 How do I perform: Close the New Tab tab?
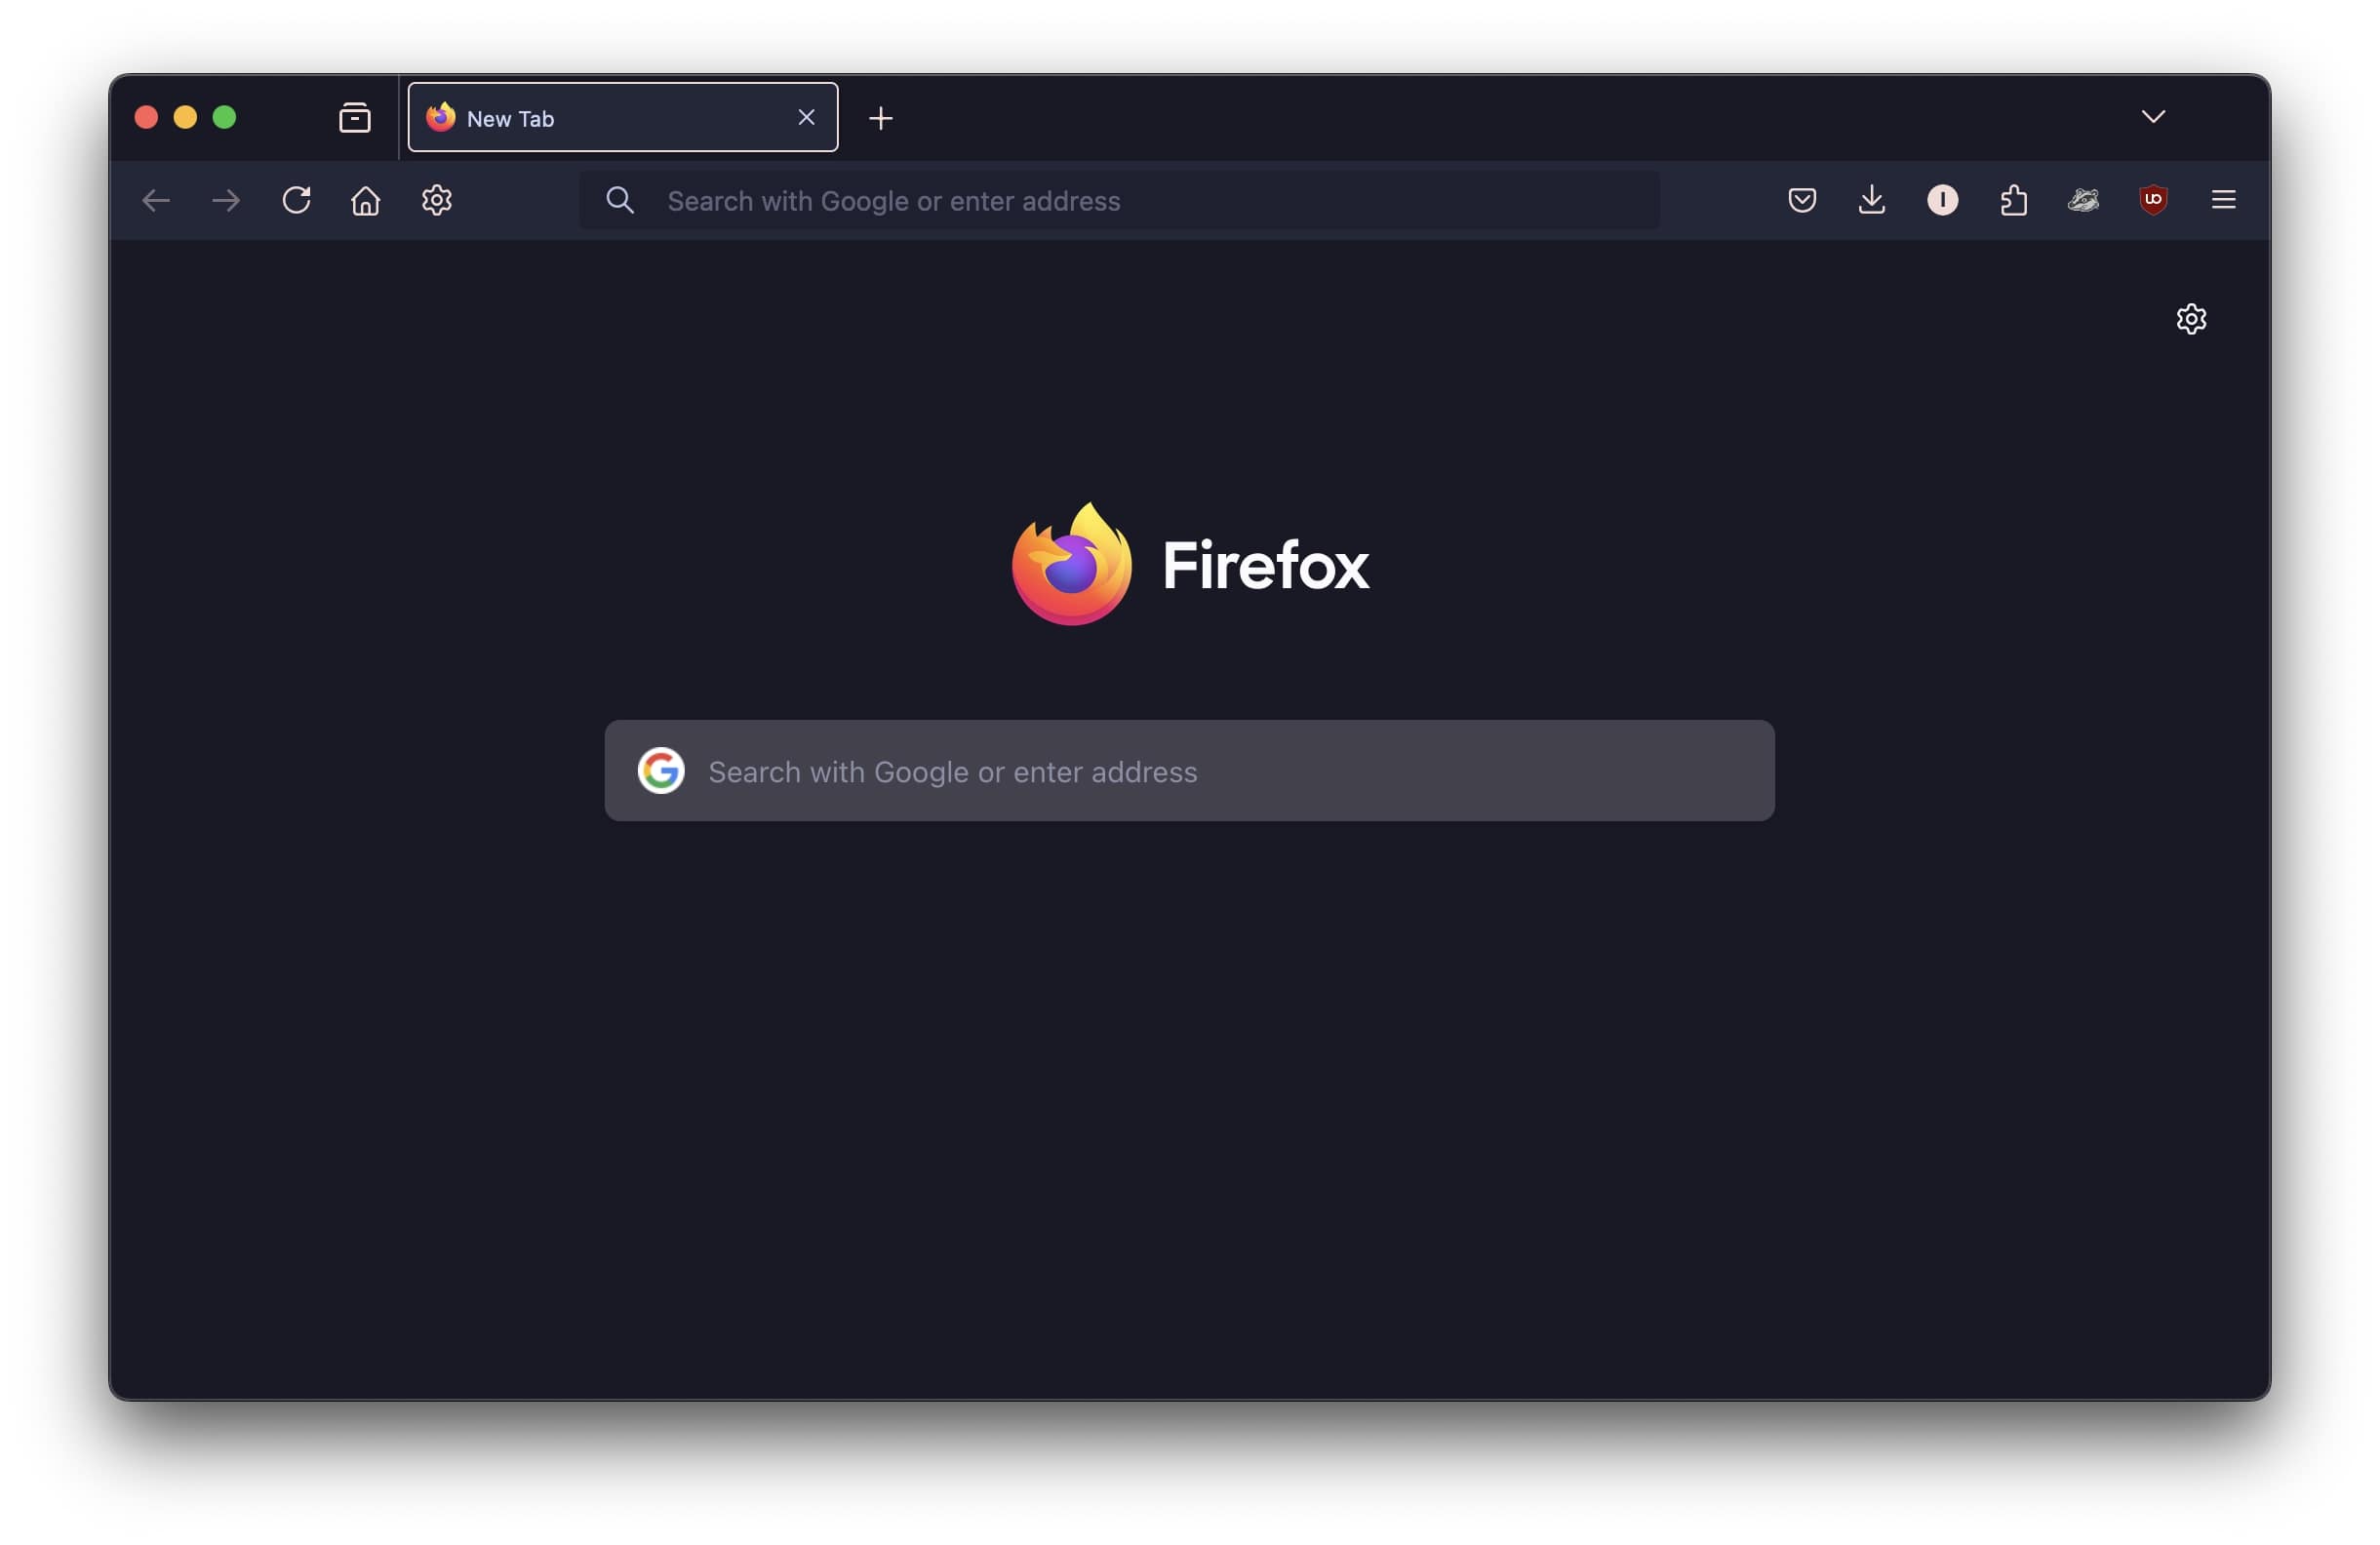806,118
